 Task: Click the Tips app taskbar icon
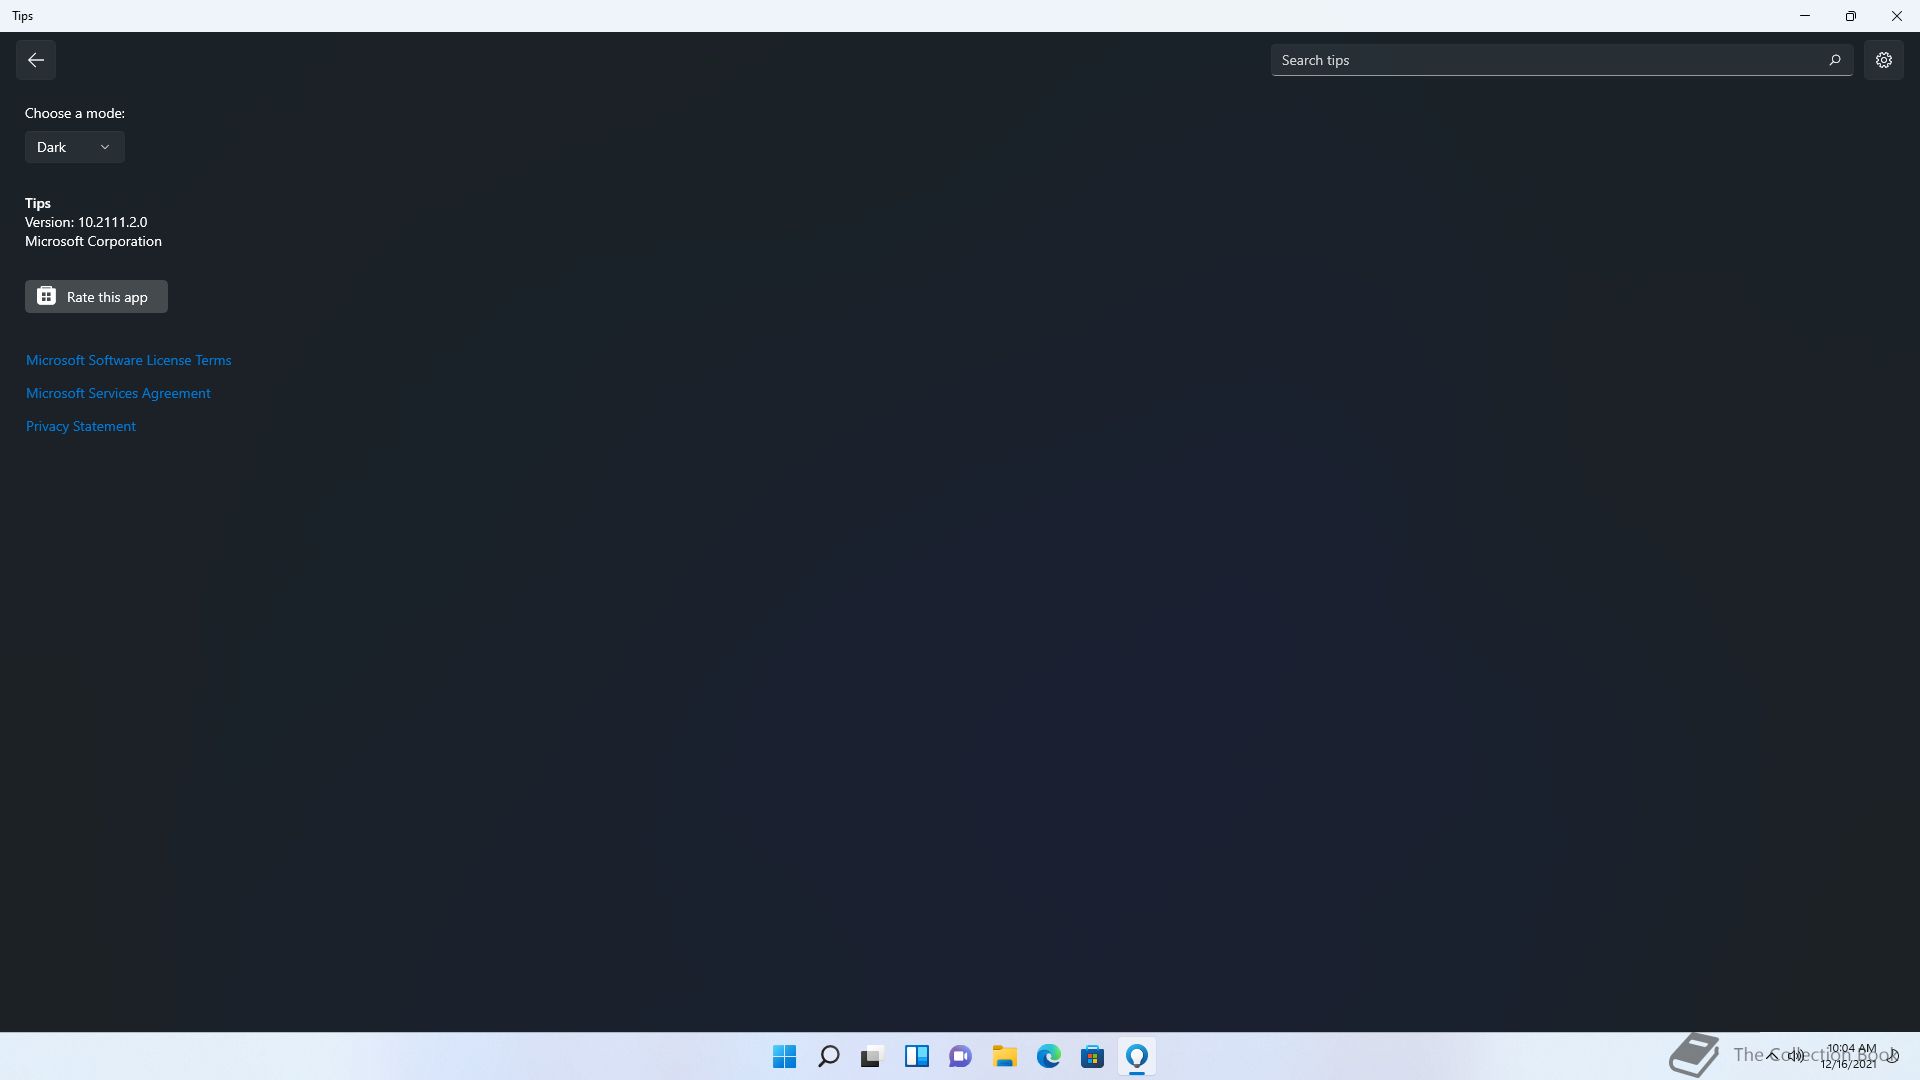(1136, 1056)
